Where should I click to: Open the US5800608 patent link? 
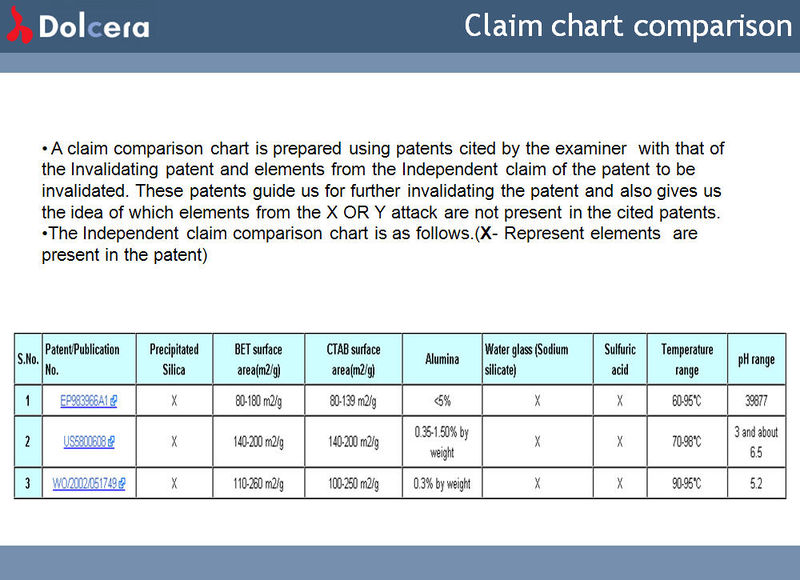click(x=84, y=441)
